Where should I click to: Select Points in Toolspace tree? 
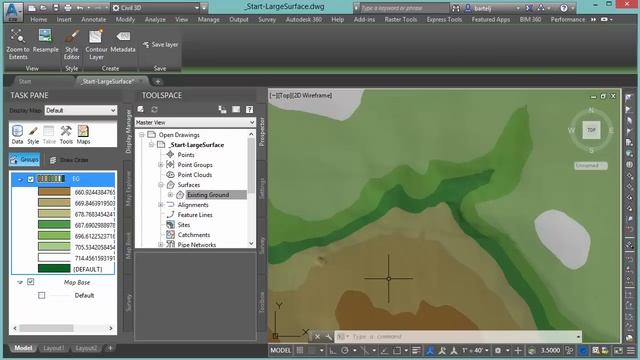click(186, 155)
